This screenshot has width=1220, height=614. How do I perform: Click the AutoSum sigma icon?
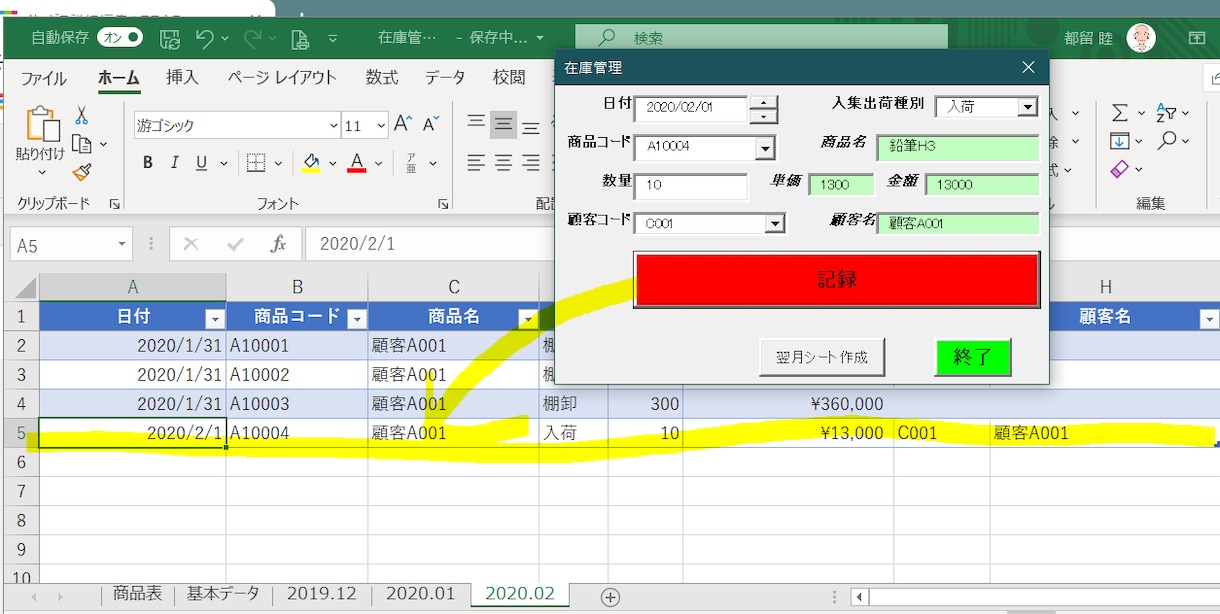coord(1120,113)
